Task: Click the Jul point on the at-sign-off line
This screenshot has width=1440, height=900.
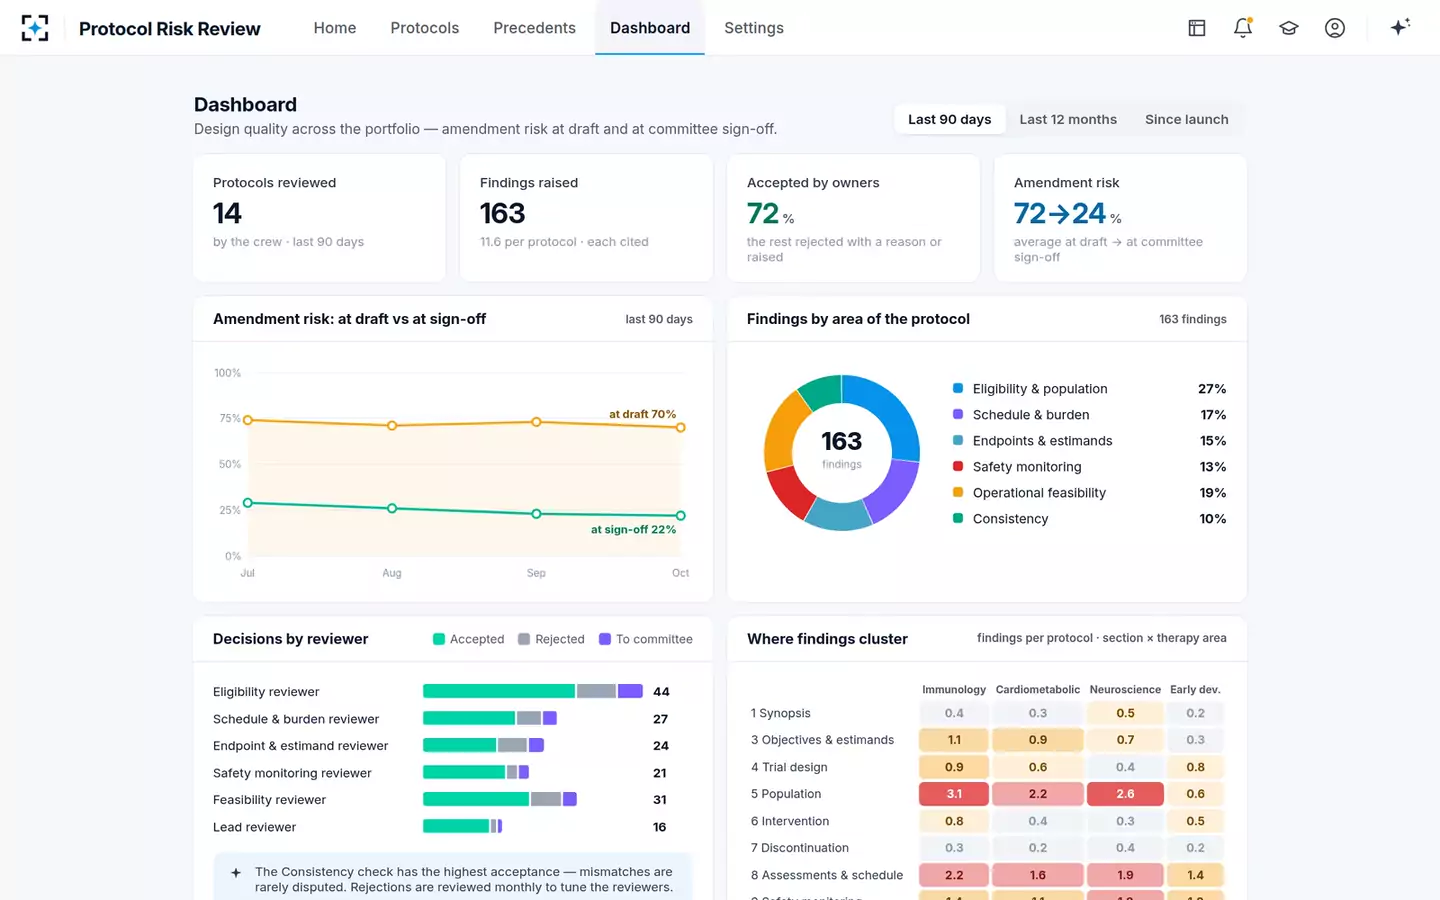Action: [248, 503]
